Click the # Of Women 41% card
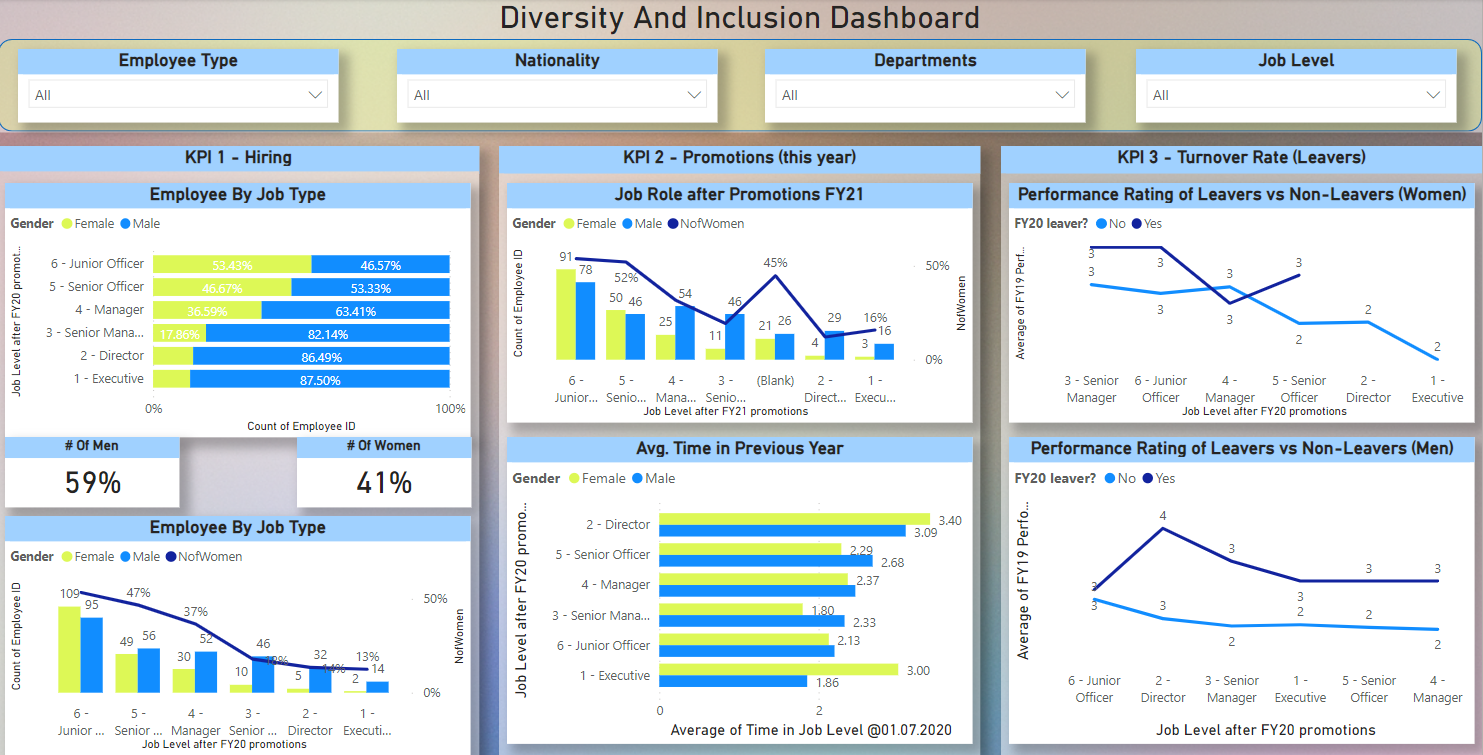Viewport: 1483px width, 755px height. [384, 479]
